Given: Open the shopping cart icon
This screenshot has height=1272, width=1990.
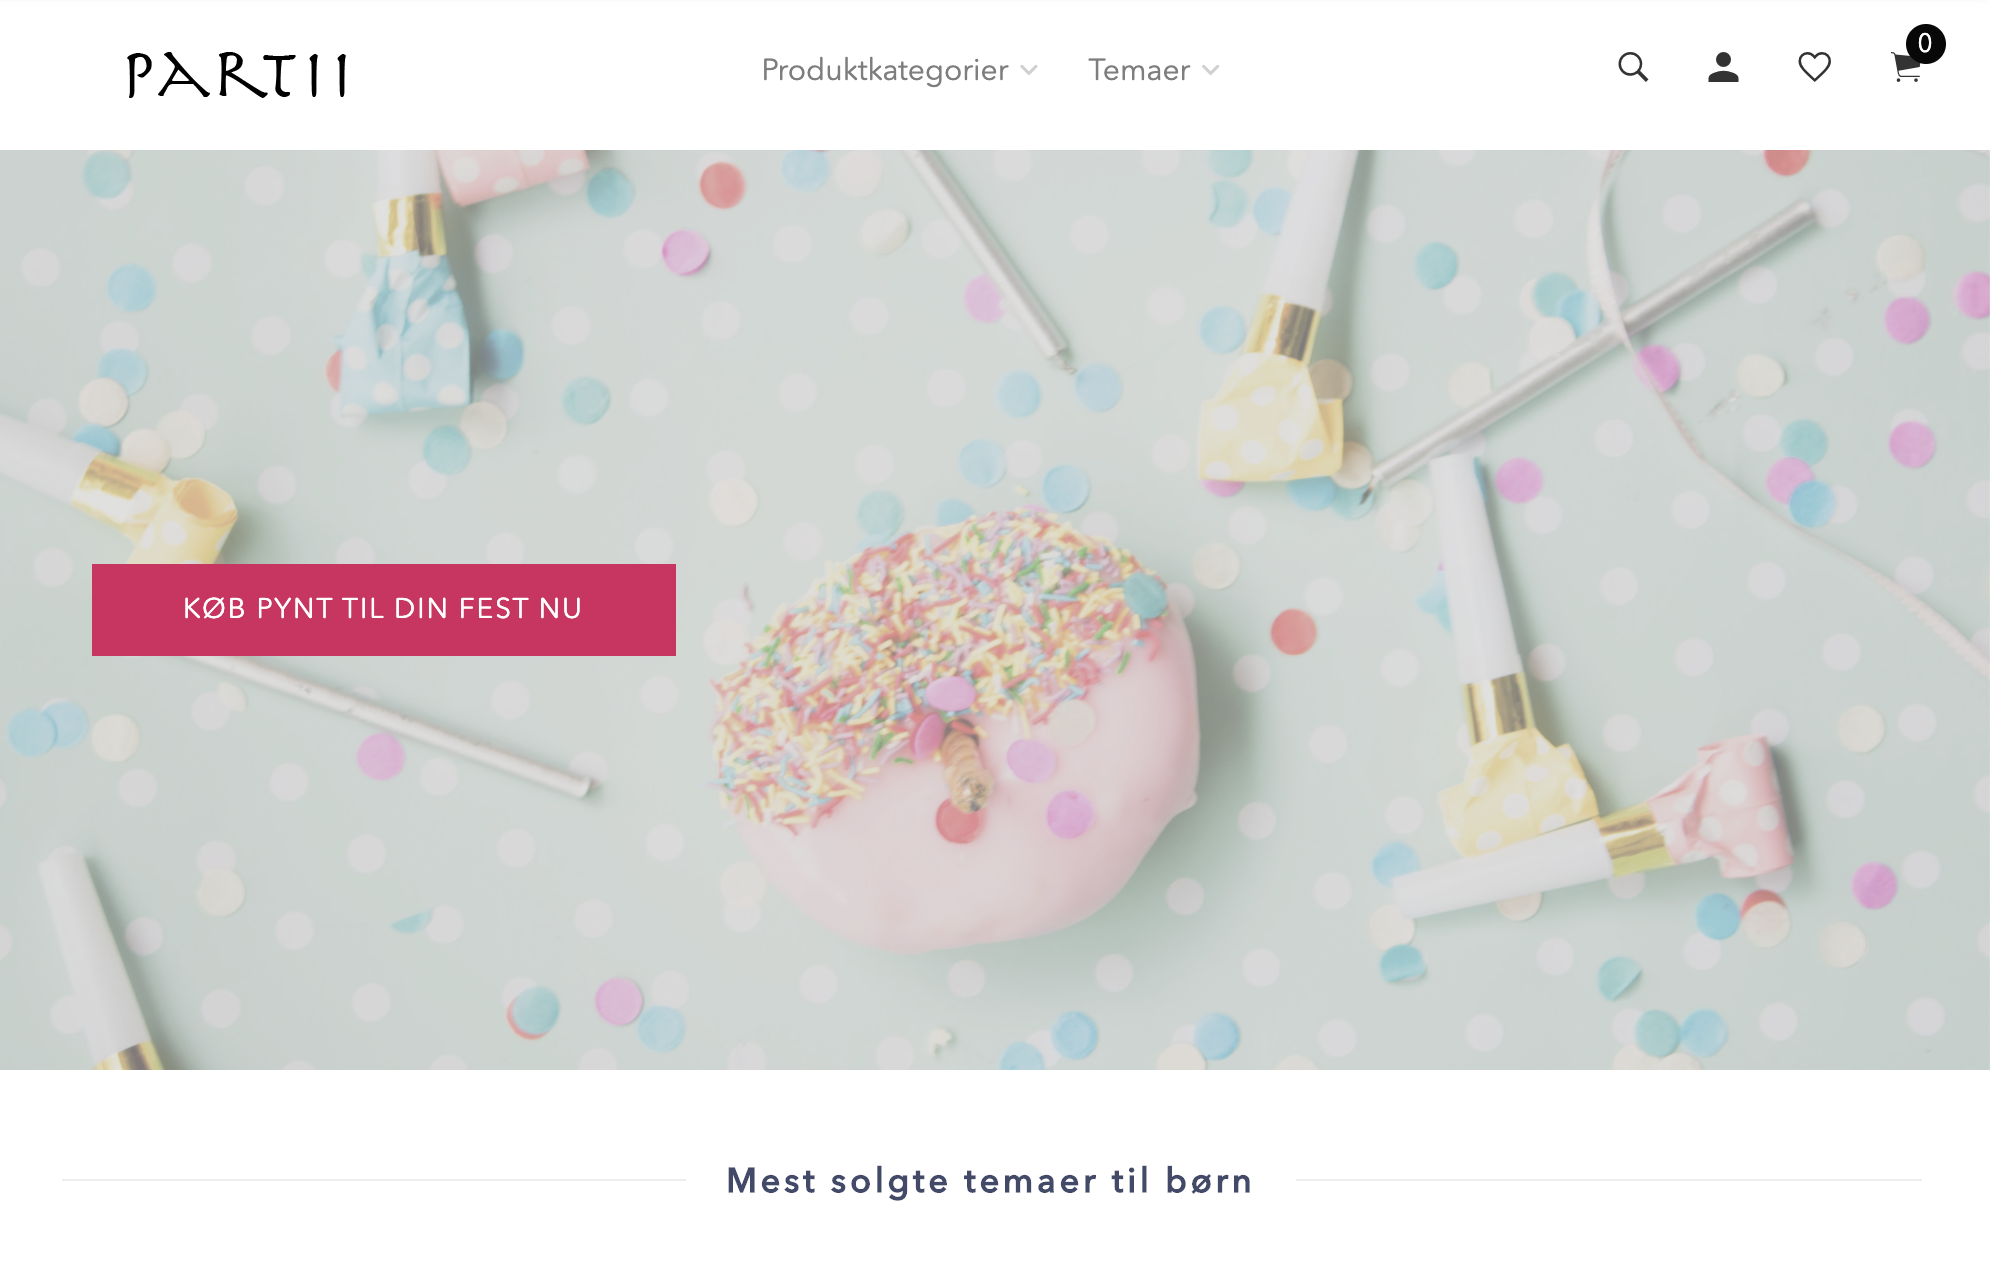Looking at the screenshot, I should point(1905,69).
